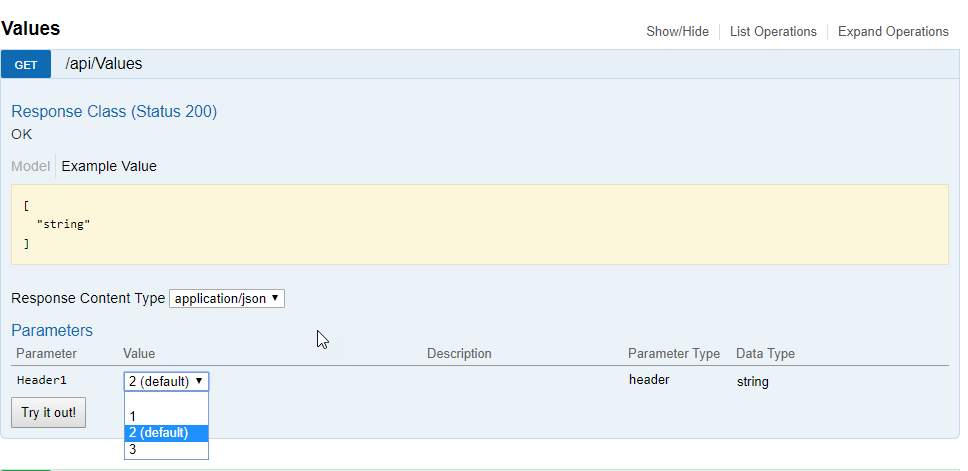
Task: Click the Parameters section heading
Action: coord(52,330)
